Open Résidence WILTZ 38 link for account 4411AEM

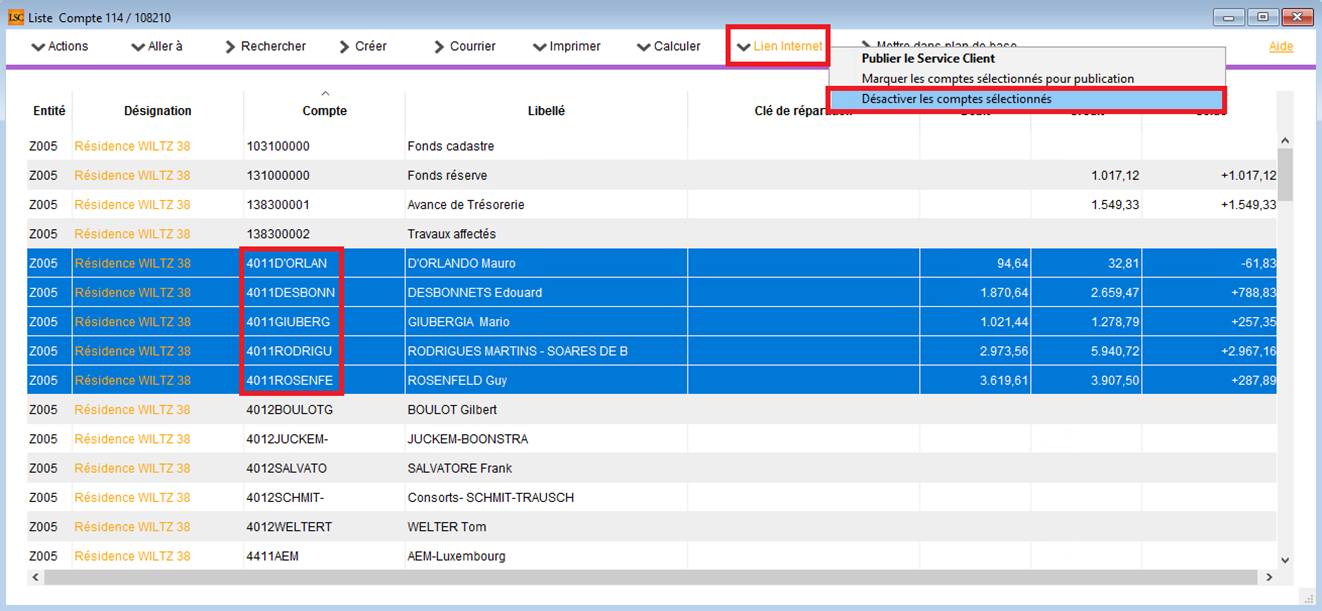132,556
